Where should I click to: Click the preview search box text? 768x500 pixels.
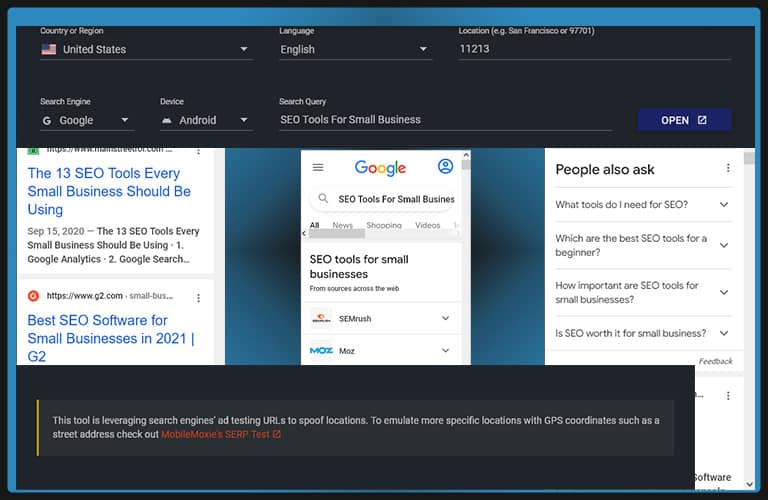pyautogui.click(x=396, y=199)
